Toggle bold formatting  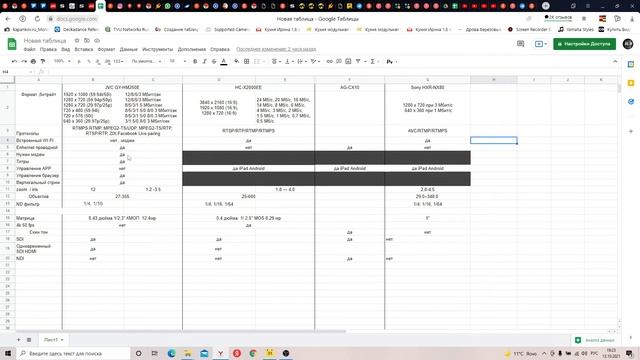tap(195, 62)
